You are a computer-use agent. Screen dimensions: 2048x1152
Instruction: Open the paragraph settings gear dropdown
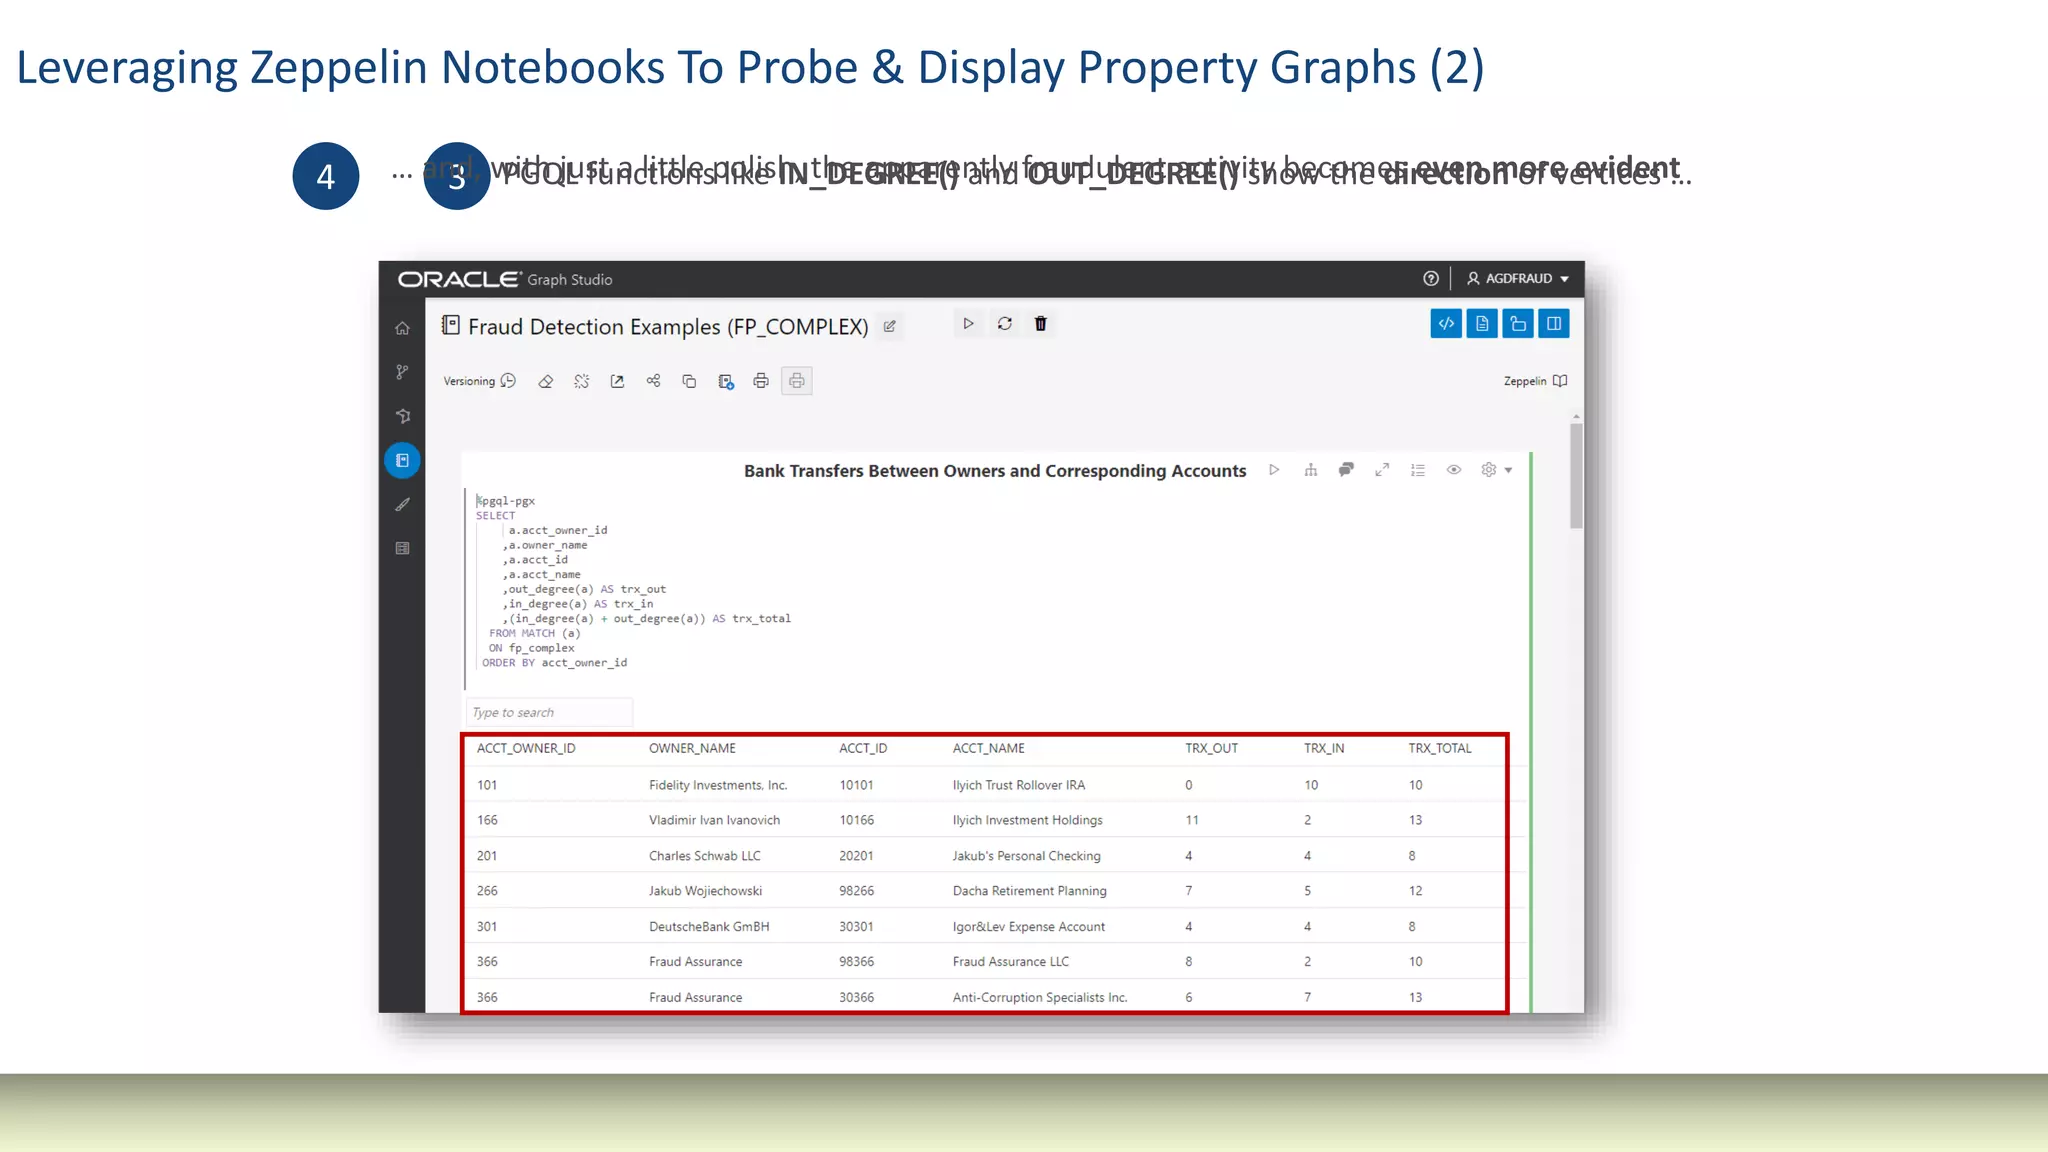coord(1496,470)
